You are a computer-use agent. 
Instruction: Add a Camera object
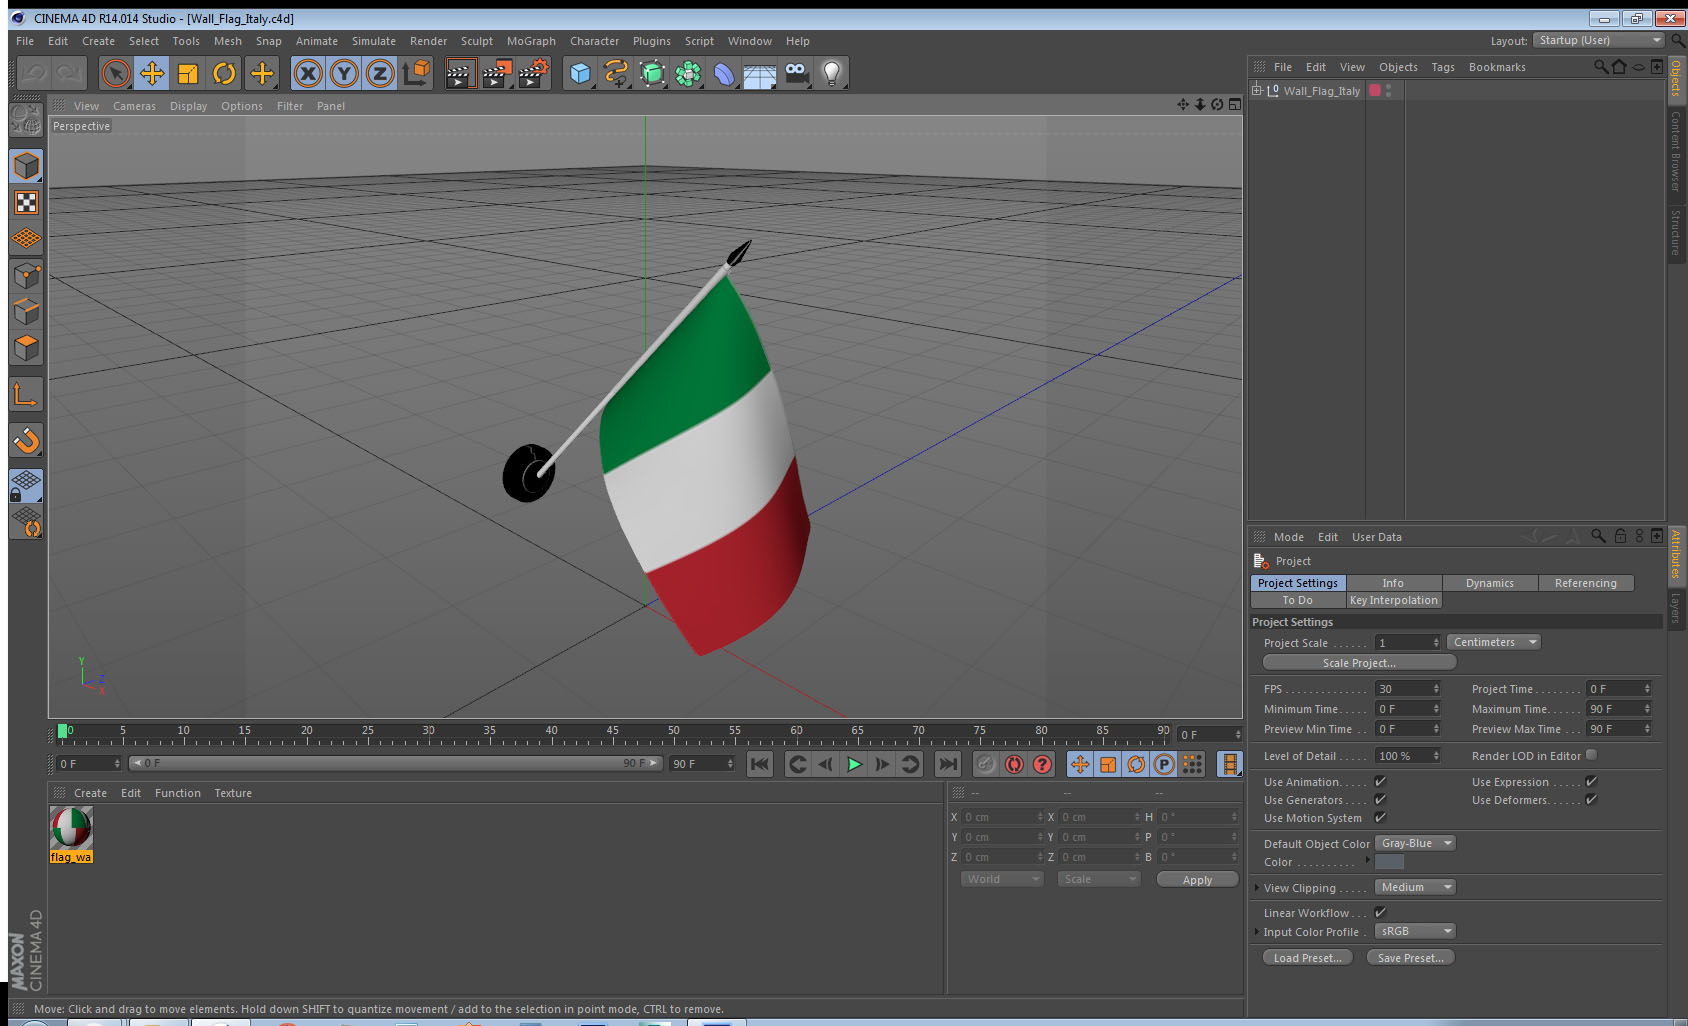tap(796, 73)
